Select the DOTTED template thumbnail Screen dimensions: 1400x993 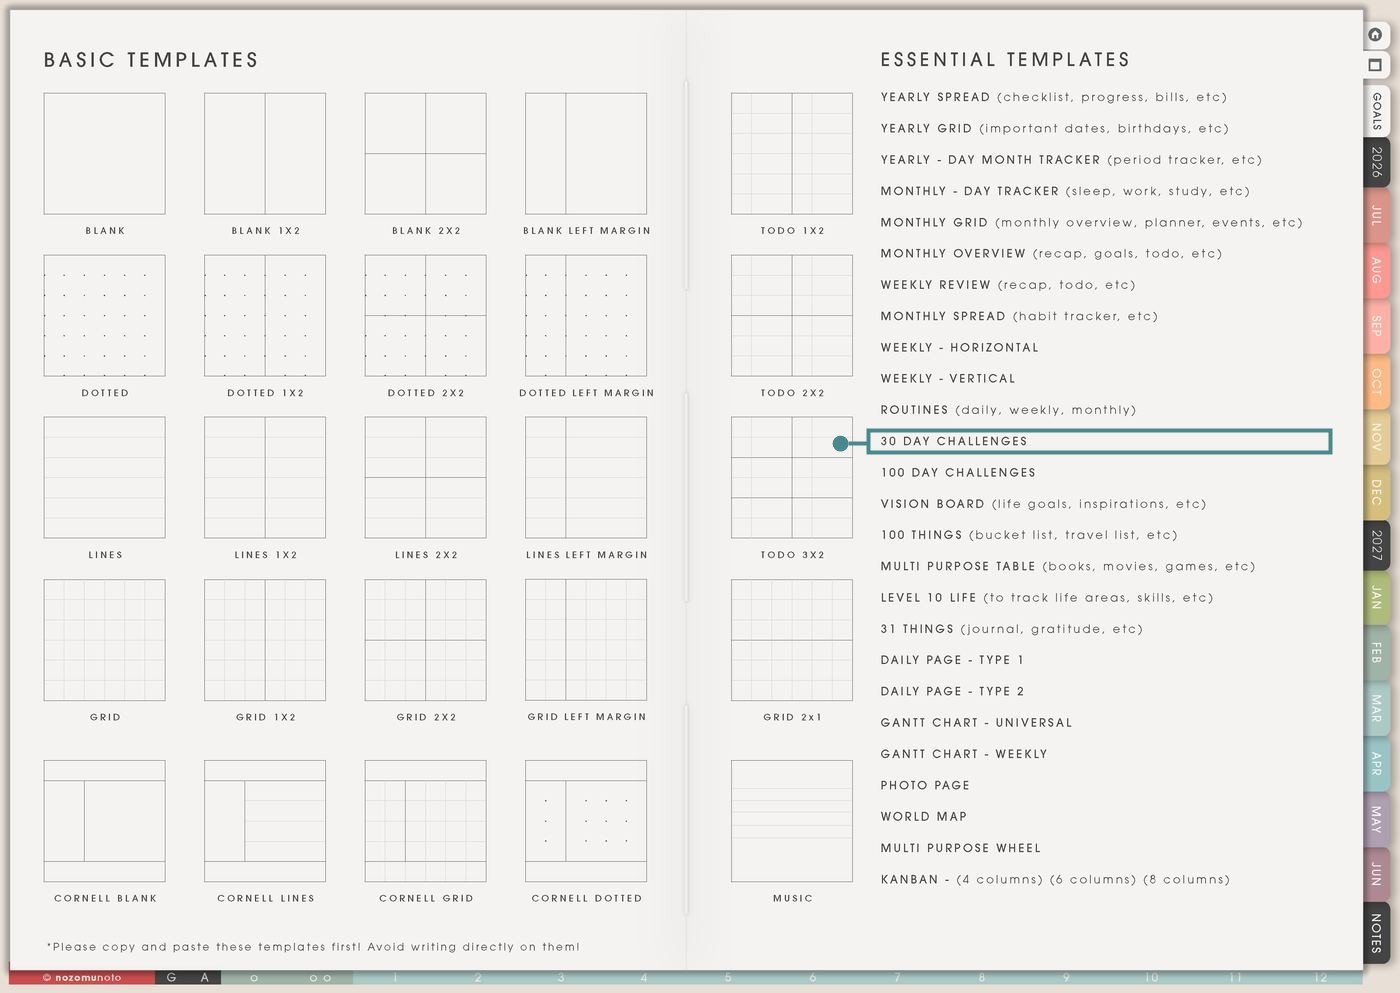[x=105, y=316]
